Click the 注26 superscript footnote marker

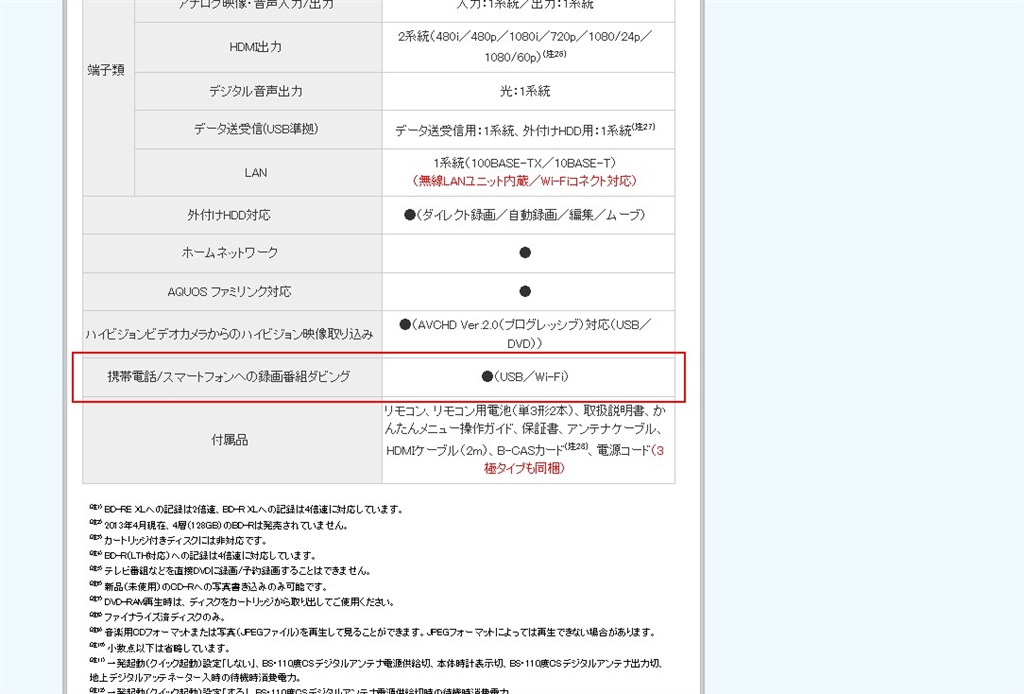[x=554, y=54]
